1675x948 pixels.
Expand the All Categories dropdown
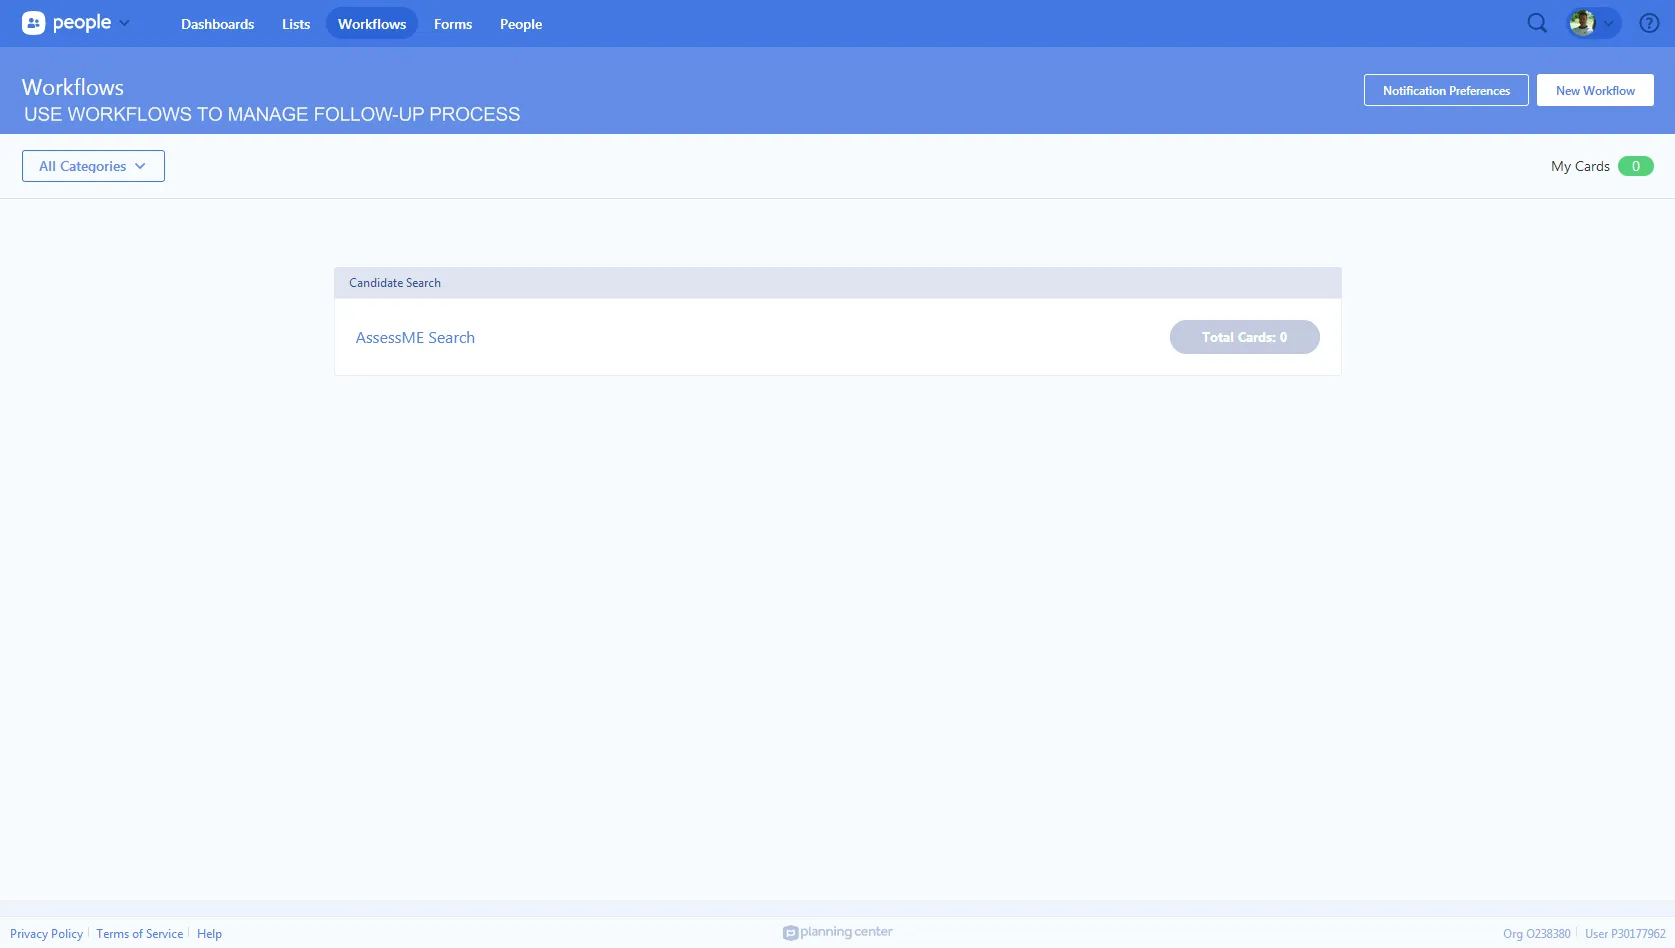click(92, 166)
